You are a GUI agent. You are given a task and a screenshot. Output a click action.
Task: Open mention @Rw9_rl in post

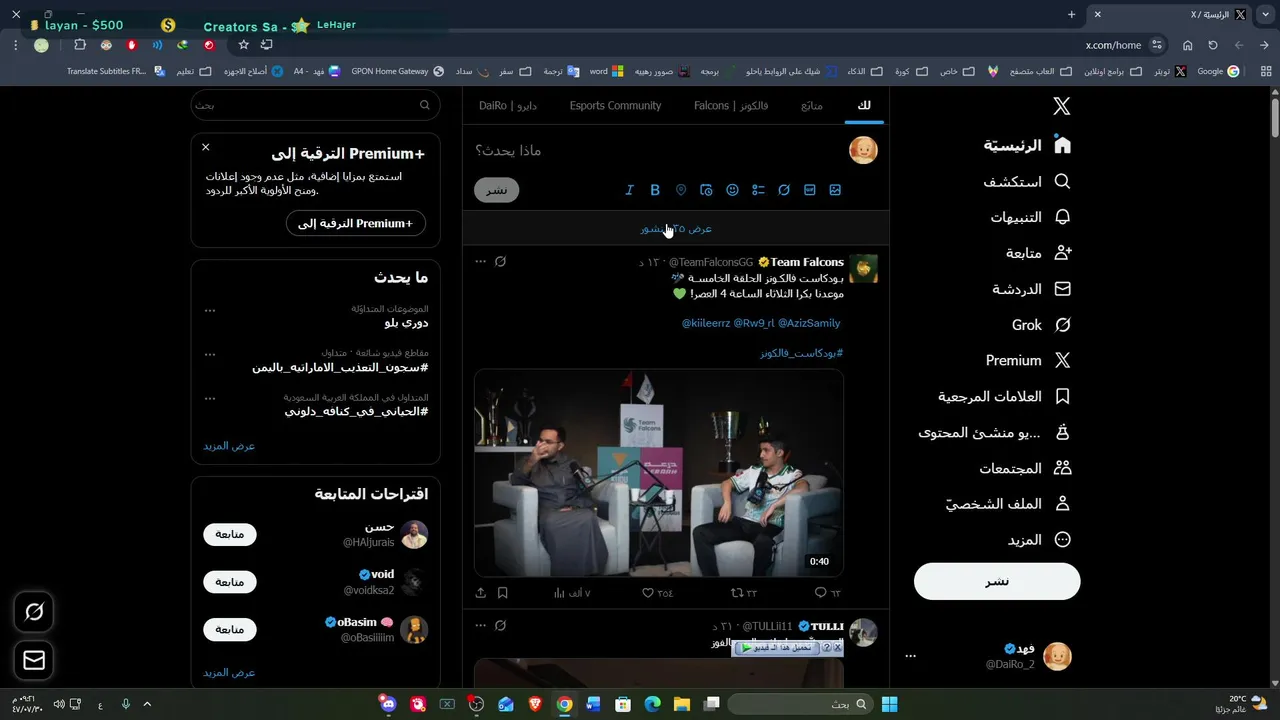[754, 323]
